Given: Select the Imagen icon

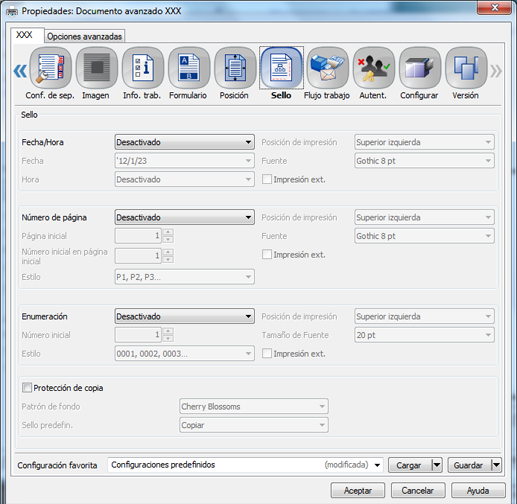Looking at the screenshot, I should click(x=97, y=68).
